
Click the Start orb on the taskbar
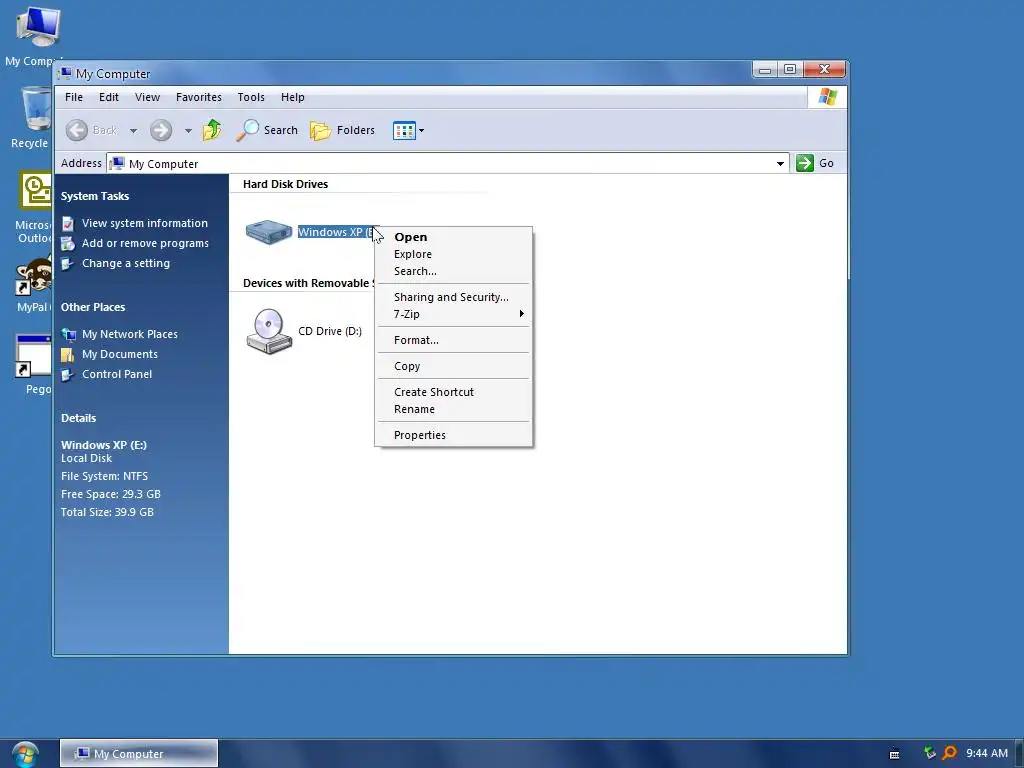[25, 754]
